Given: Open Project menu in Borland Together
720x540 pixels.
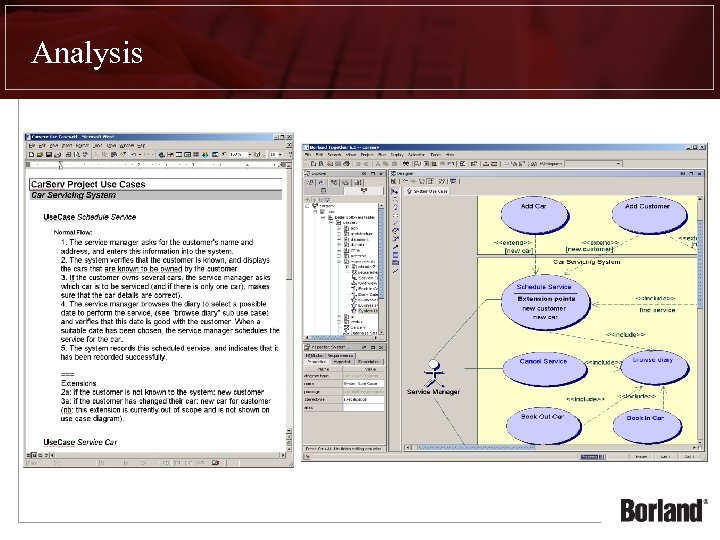Looking at the screenshot, I should tap(367, 155).
